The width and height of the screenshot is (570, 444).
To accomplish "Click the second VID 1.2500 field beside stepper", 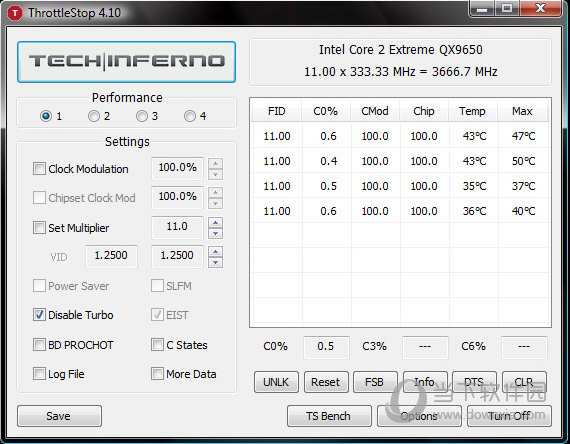I will pyautogui.click(x=177, y=256).
